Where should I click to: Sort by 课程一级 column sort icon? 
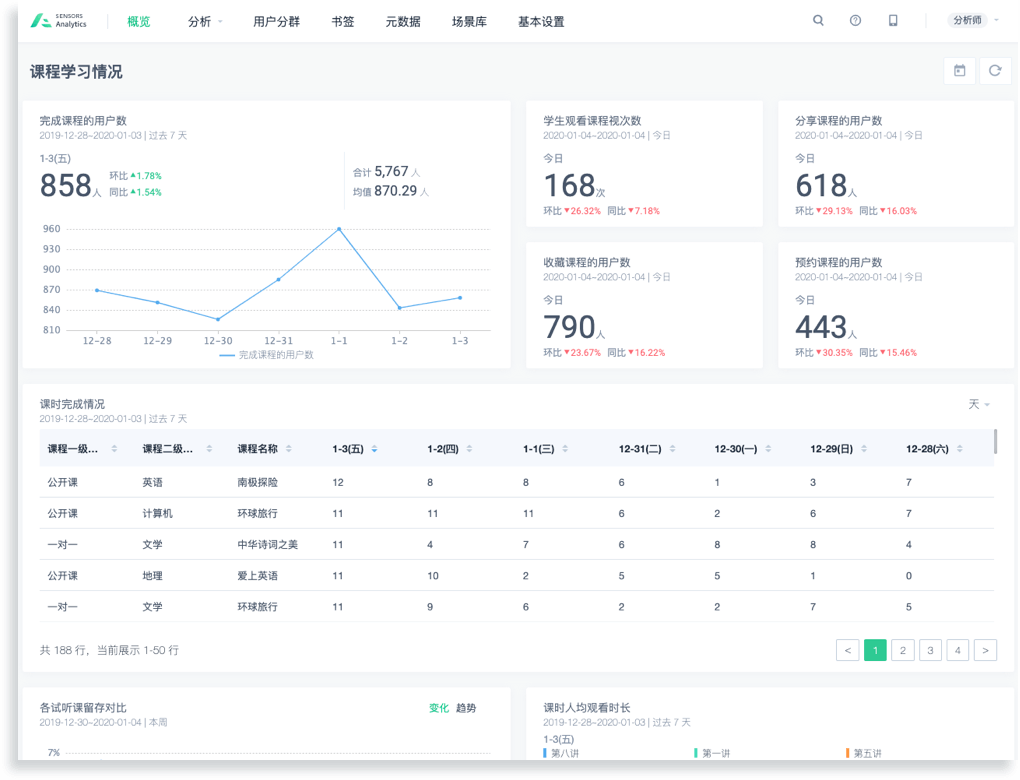point(114,449)
